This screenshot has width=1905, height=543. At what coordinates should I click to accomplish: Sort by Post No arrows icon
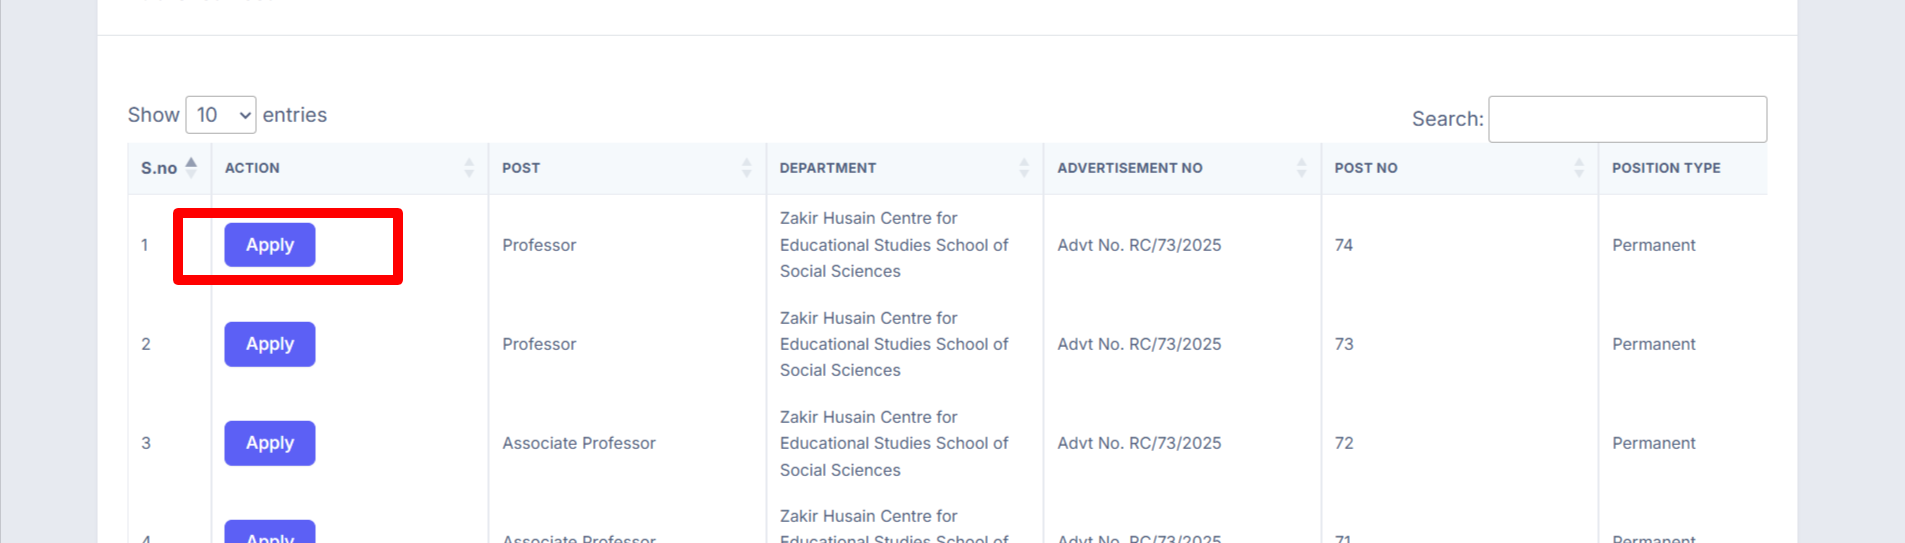pos(1578,168)
